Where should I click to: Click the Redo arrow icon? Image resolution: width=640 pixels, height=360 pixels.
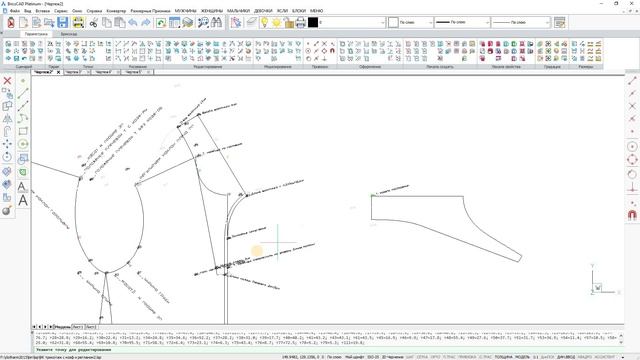click(145, 22)
